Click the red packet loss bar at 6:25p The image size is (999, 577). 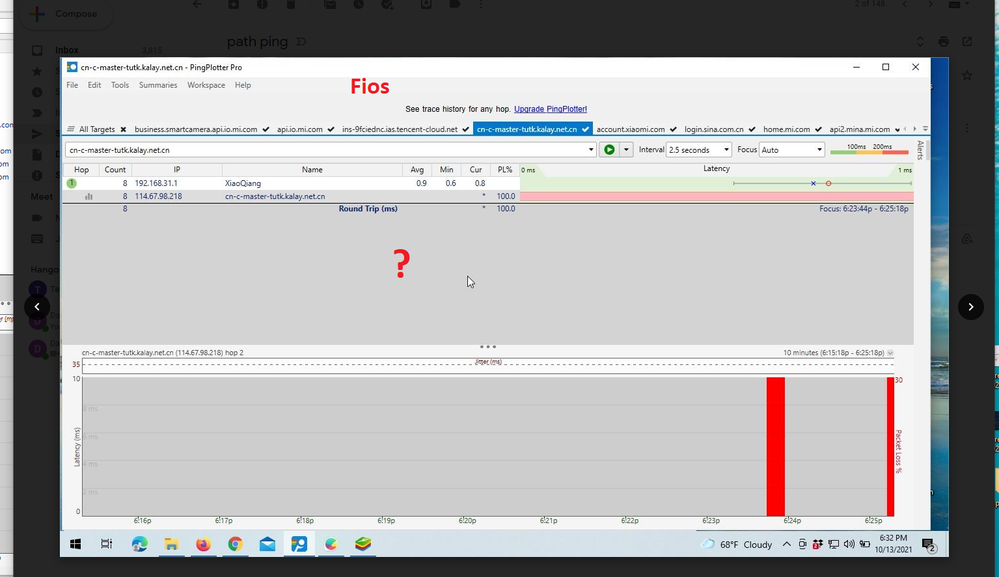coord(890,446)
